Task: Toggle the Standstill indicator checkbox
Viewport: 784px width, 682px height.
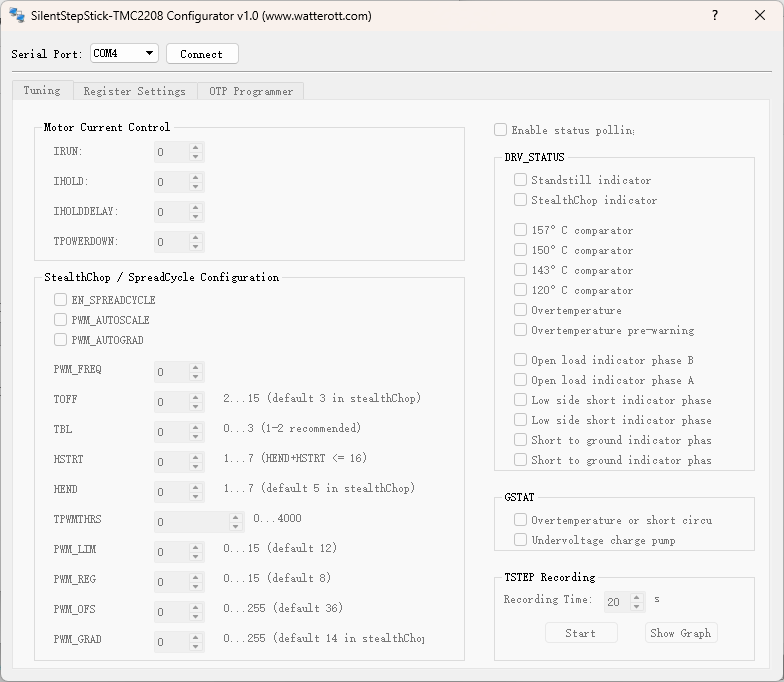Action: [520, 180]
